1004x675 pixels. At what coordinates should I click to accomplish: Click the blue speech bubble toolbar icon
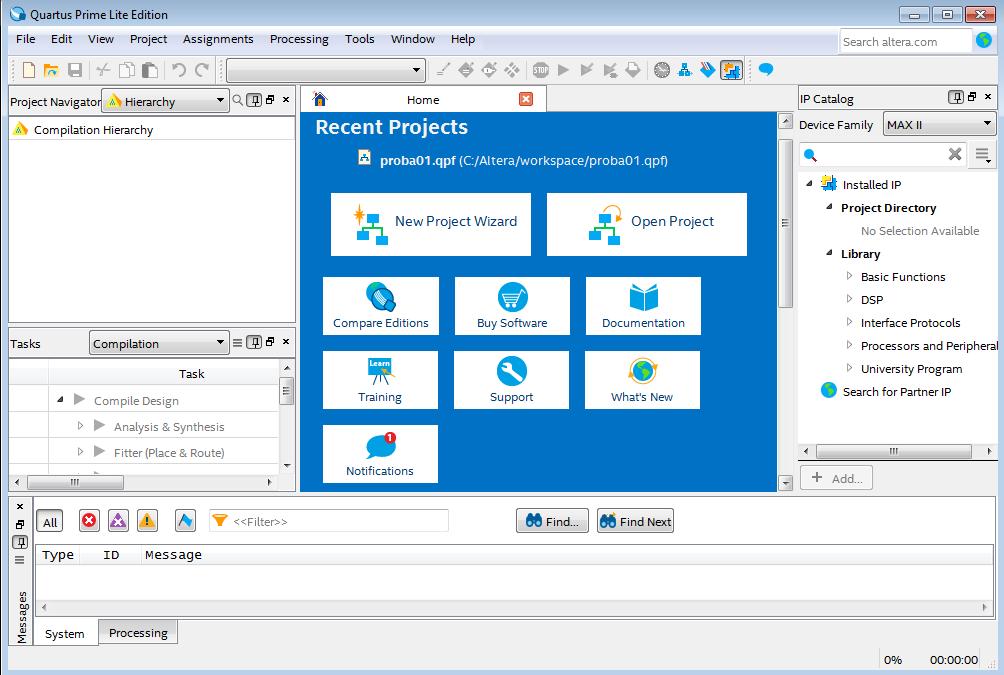click(765, 69)
